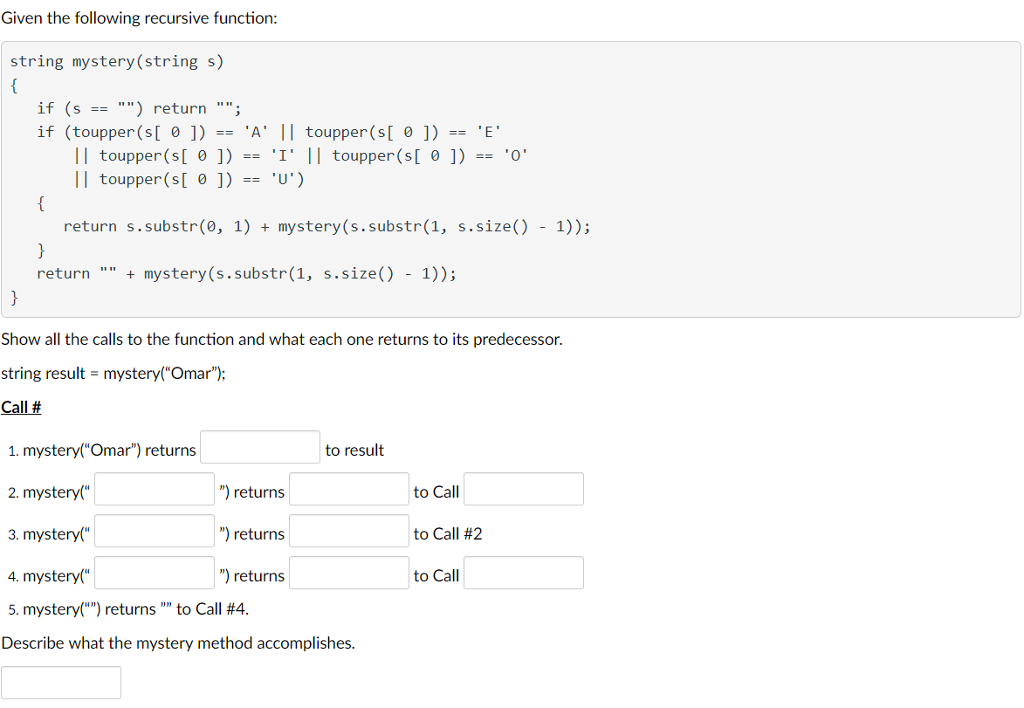Viewport: 1024px width, 708px height.
Task: Select the underlined "Call #" heading
Action: (x=21, y=406)
